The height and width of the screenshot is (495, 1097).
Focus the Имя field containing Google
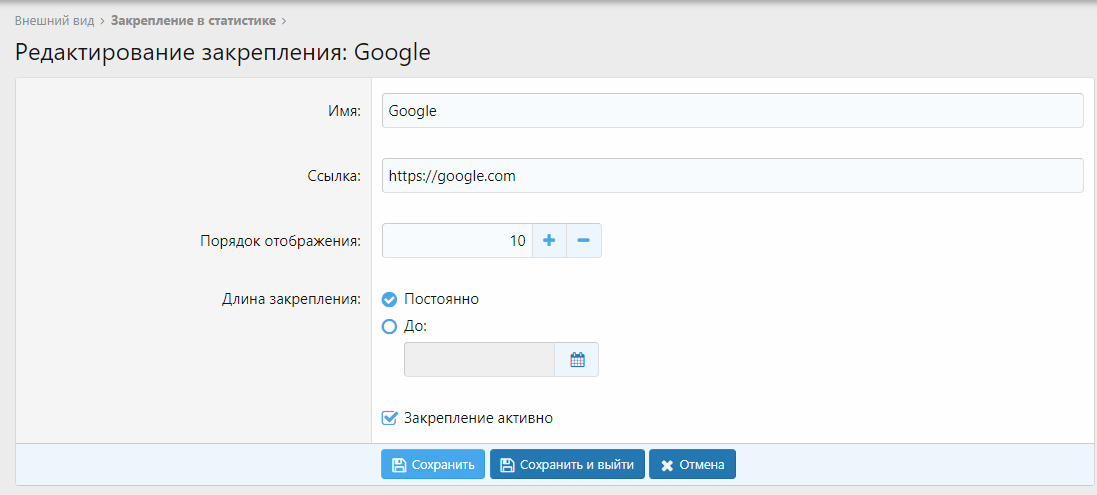tap(732, 111)
